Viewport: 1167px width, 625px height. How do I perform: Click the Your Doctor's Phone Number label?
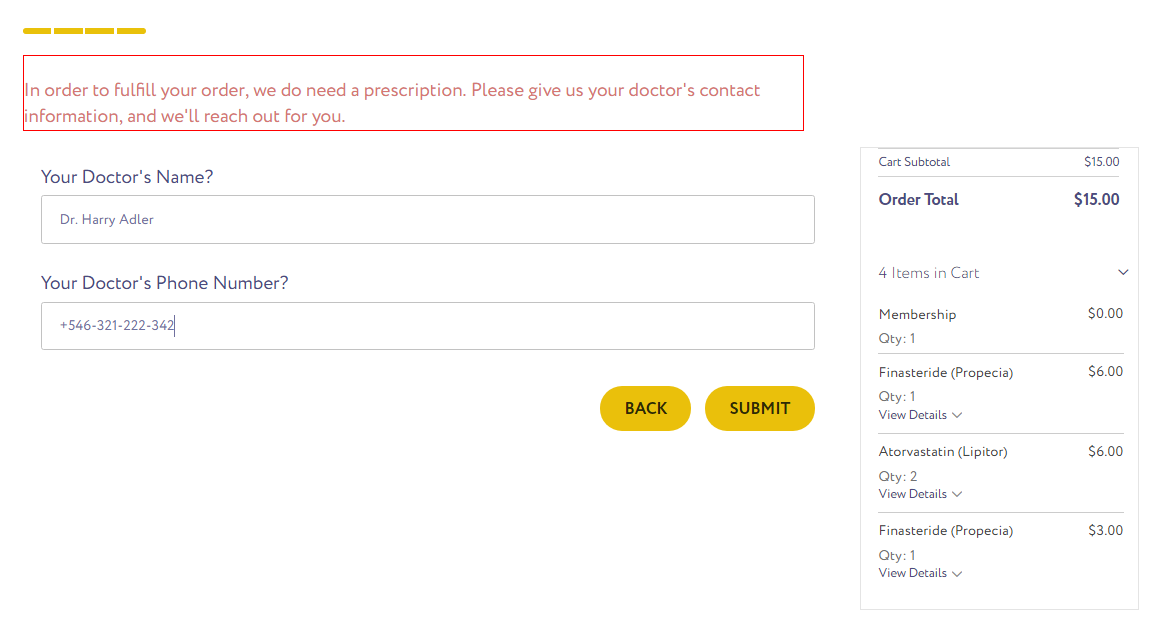164,283
